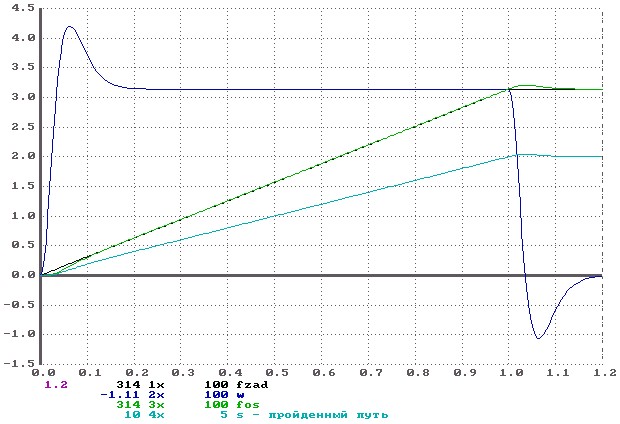Click the blue curve's negative minimum

[x=538, y=338]
